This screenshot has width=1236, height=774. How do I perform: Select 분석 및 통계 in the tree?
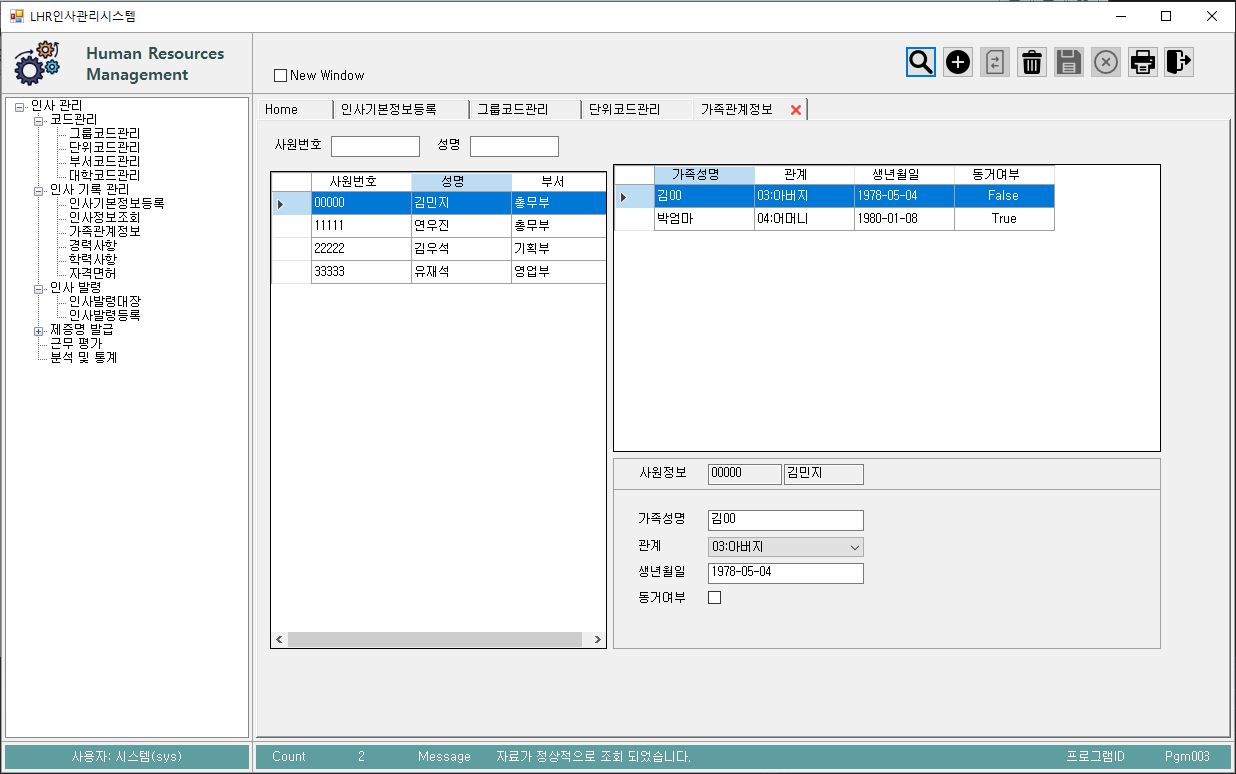[x=84, y=358]
